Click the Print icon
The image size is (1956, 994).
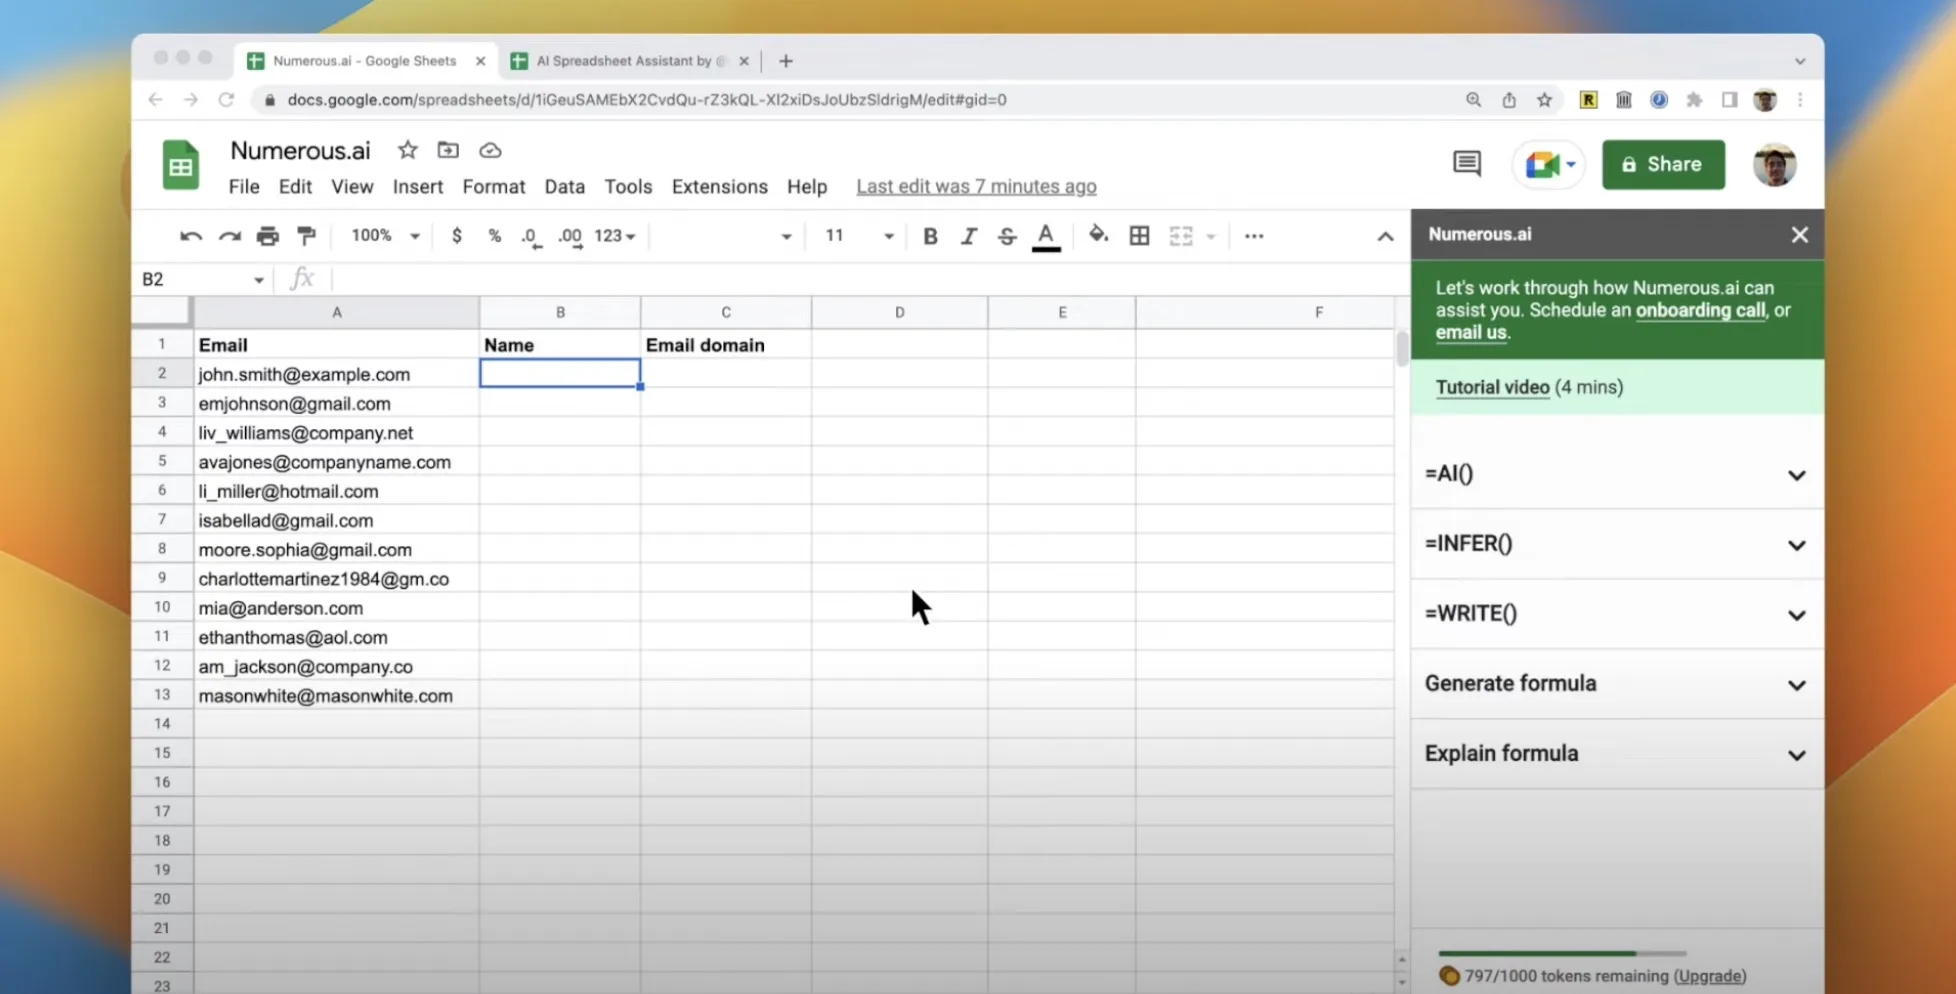(x=267, y=236)
